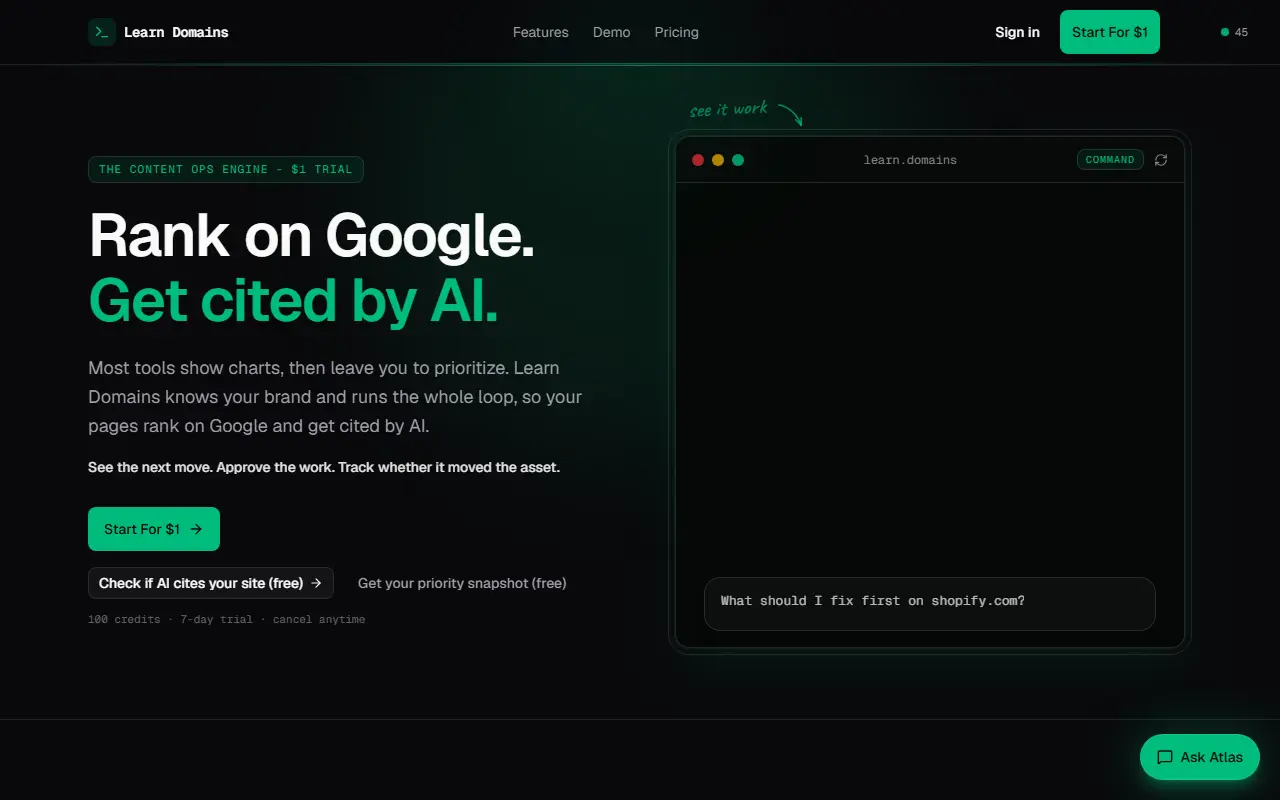Screen dimensions: 1280x800
Task: Click the green status dot beside 45
Action: 1225,32
